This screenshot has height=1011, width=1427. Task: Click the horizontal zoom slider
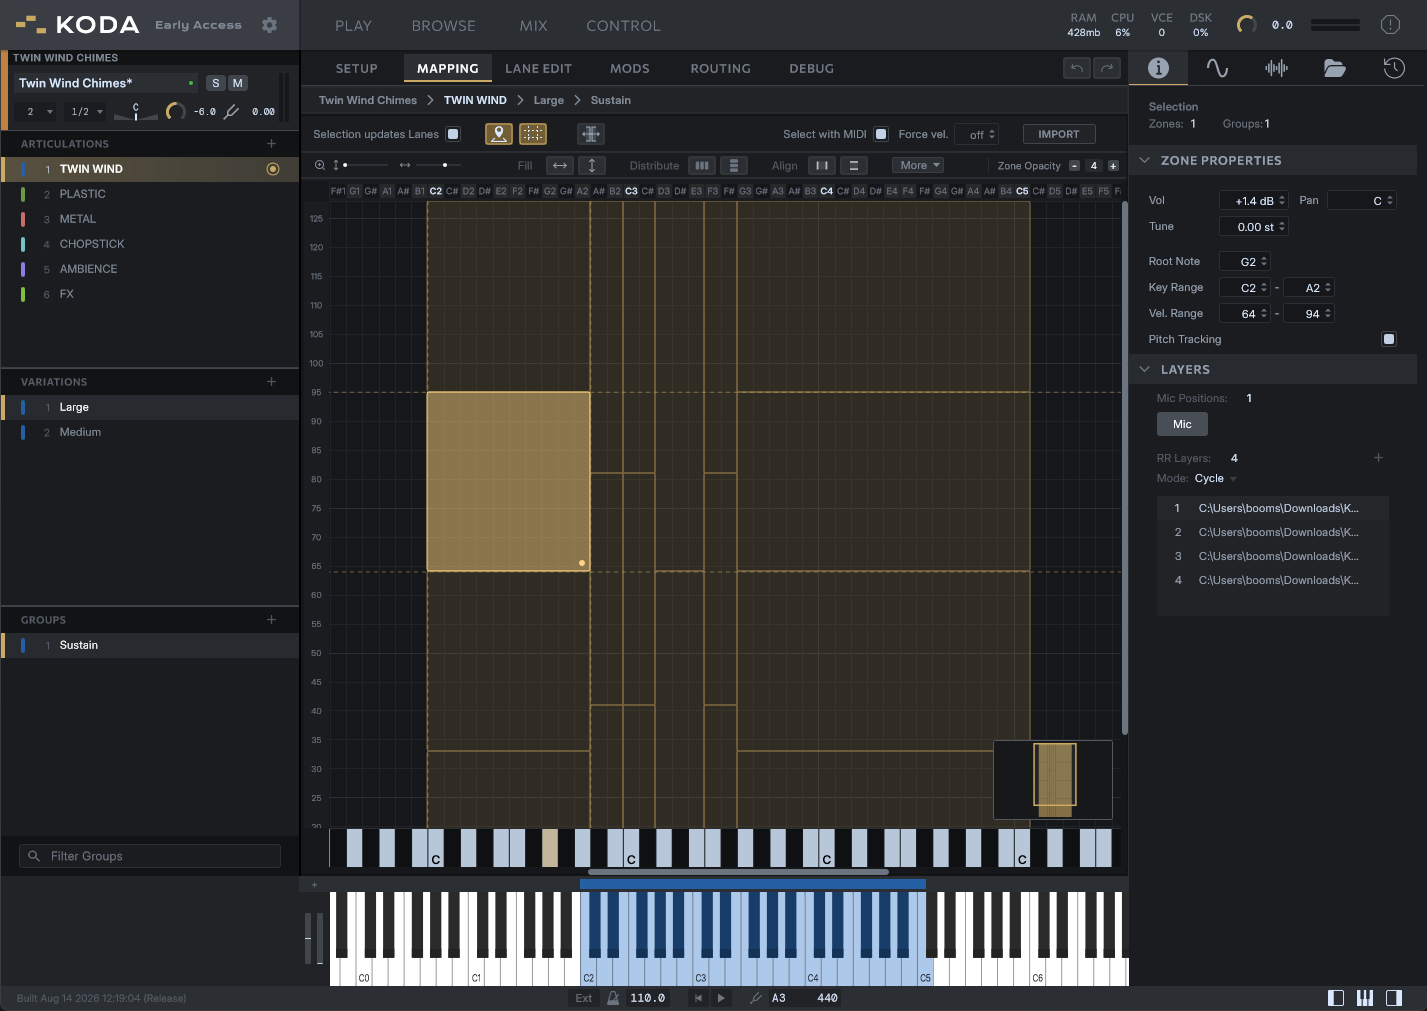438,165
